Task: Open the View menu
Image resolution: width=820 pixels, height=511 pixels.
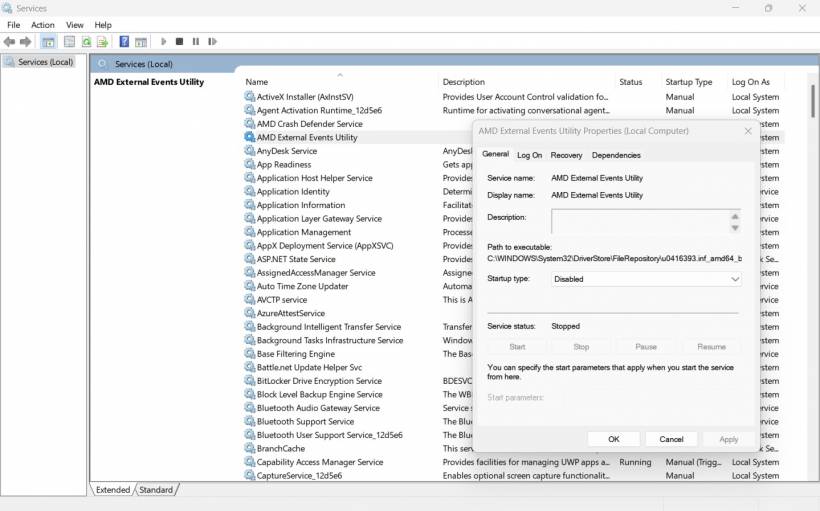Action: point(74,25)
